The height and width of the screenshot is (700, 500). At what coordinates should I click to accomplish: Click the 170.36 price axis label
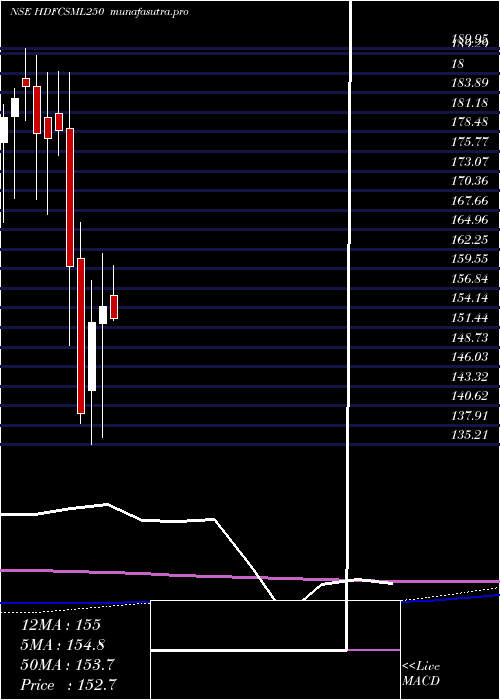470,181
